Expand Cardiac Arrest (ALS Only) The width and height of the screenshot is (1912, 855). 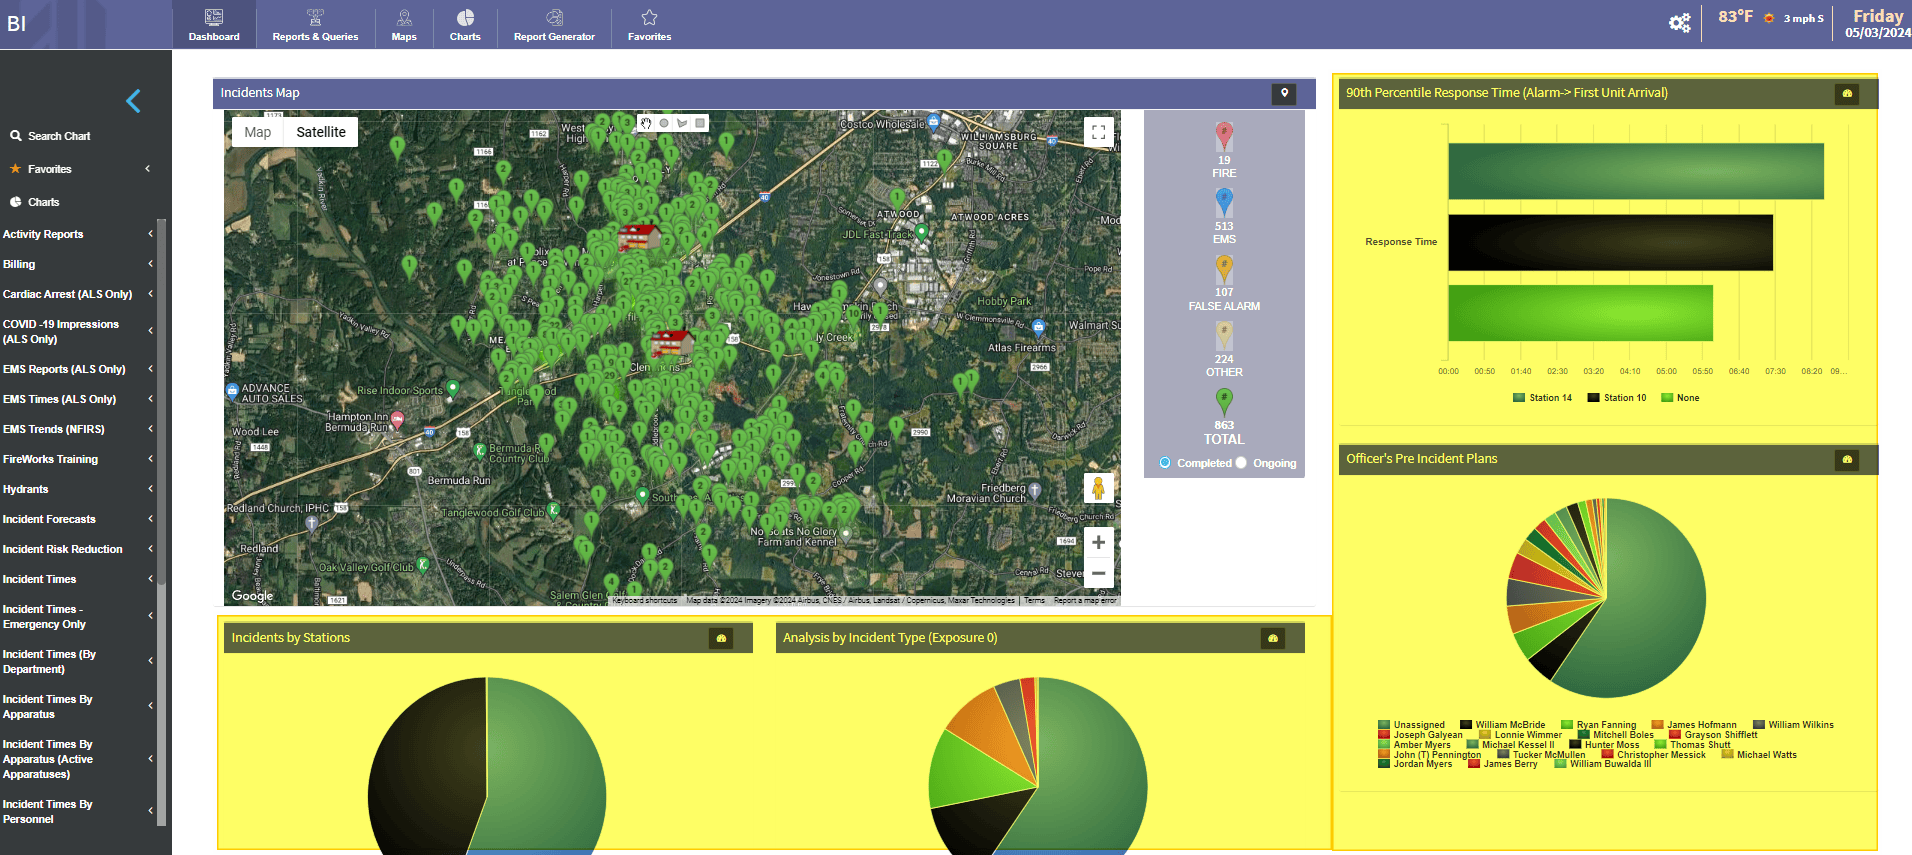(78, 294)
